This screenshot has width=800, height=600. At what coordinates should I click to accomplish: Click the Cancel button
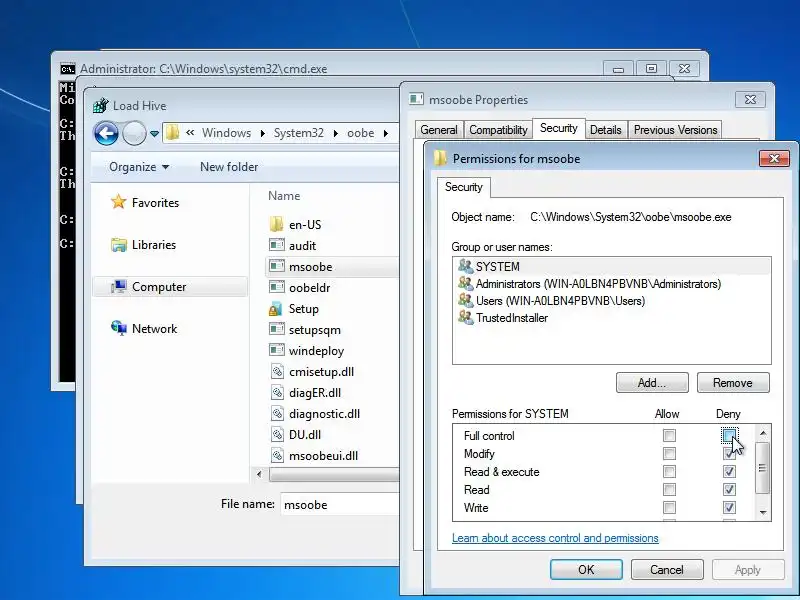pyautogui.click(x=667, y=569)
